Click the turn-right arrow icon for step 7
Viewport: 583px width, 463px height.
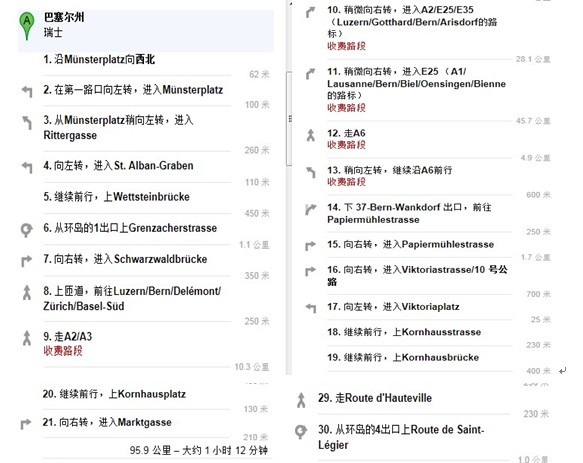[27, 261]
